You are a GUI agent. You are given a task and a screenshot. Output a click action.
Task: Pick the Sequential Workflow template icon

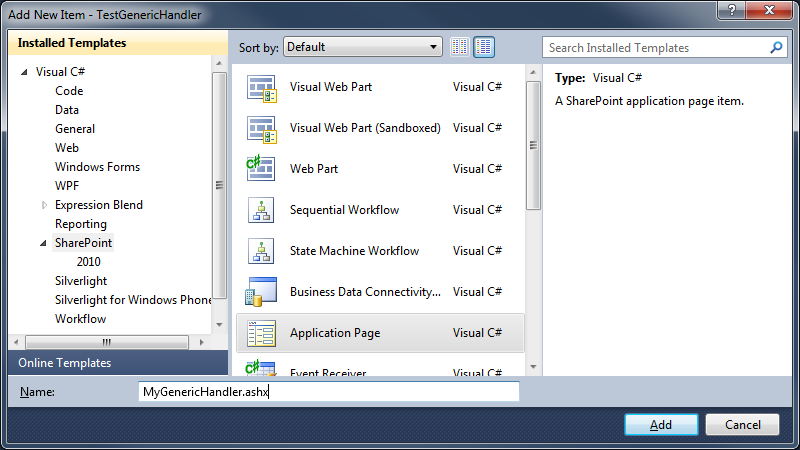pos(261,210)
